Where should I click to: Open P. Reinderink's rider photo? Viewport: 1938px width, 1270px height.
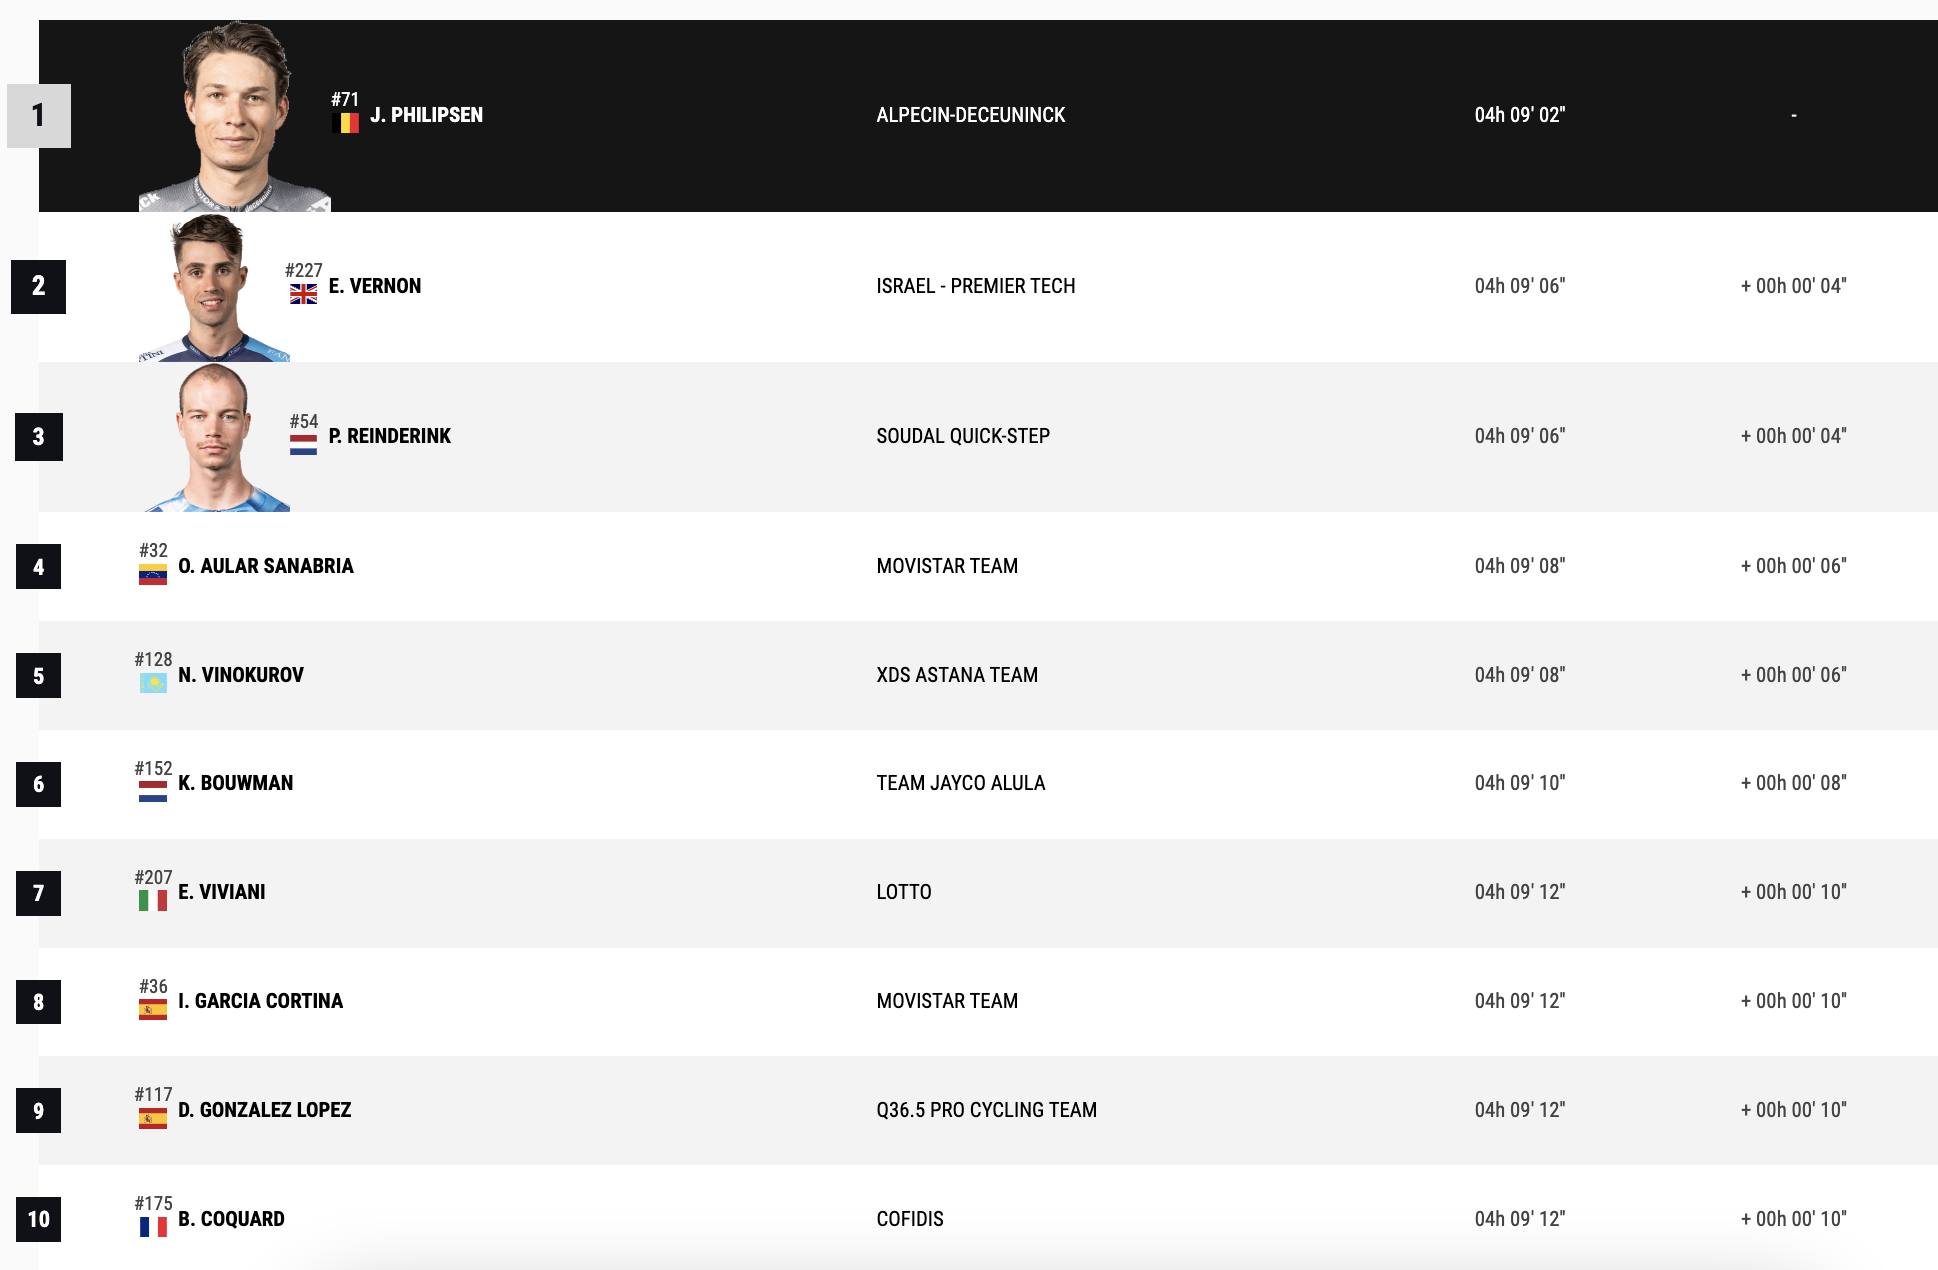point(214,438)
